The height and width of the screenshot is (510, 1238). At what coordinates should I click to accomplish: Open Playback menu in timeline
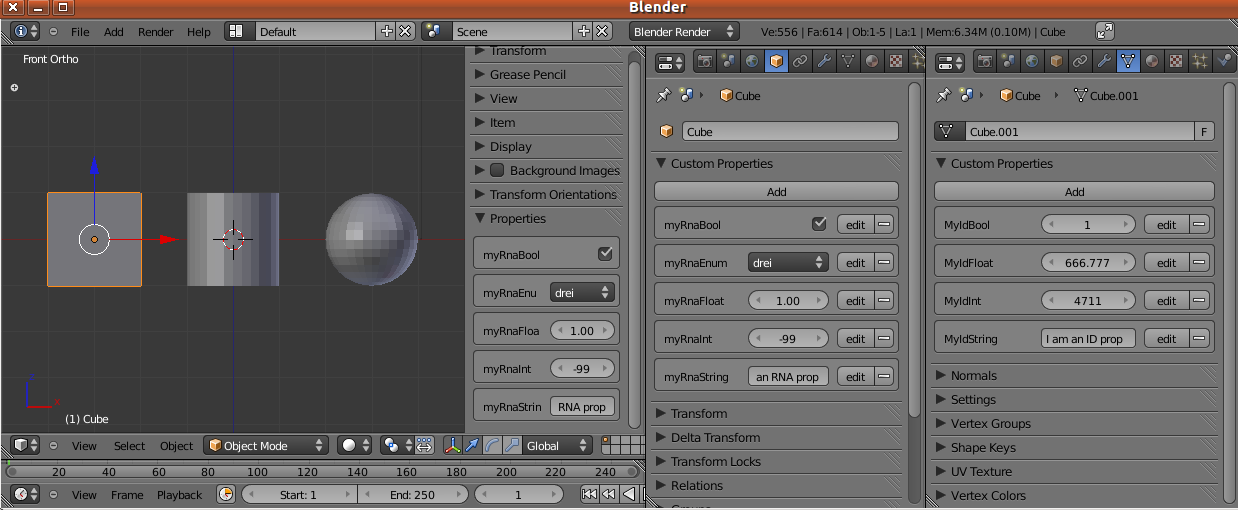coord(179,494)
